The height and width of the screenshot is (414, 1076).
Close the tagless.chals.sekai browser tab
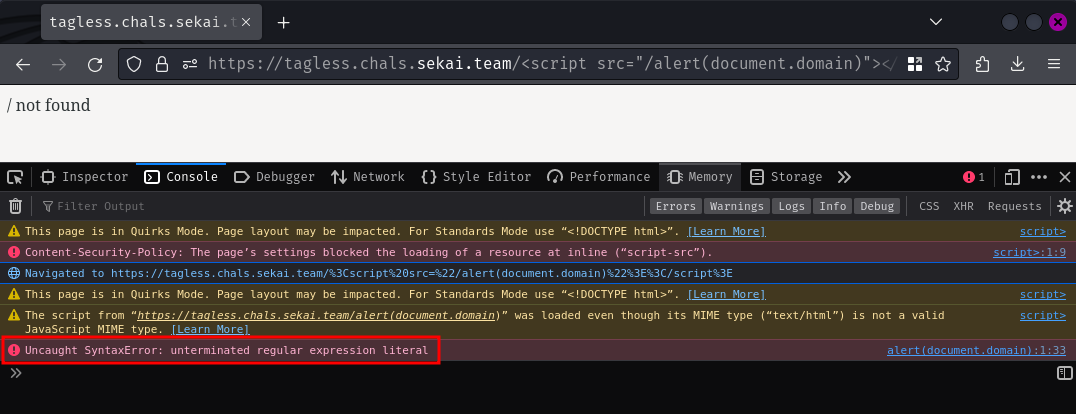(246, 23)
